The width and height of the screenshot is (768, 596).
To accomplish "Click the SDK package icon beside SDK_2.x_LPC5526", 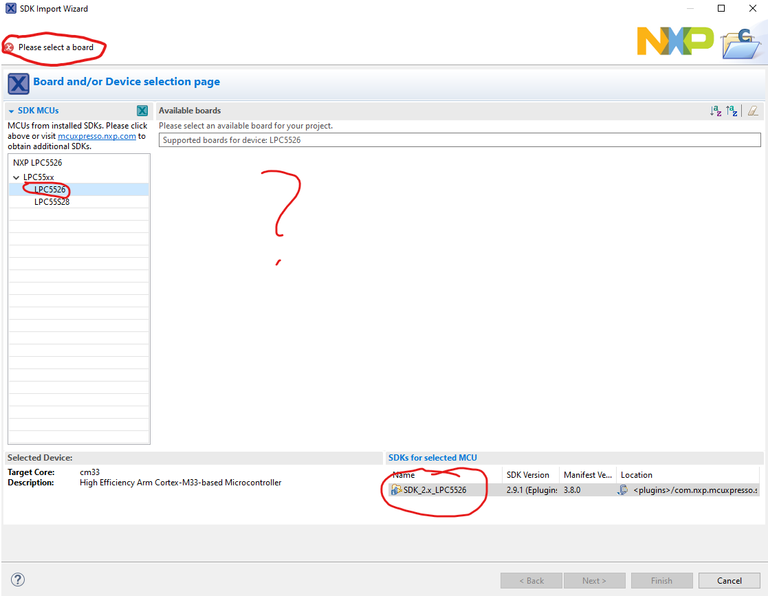I will [396, 490].
